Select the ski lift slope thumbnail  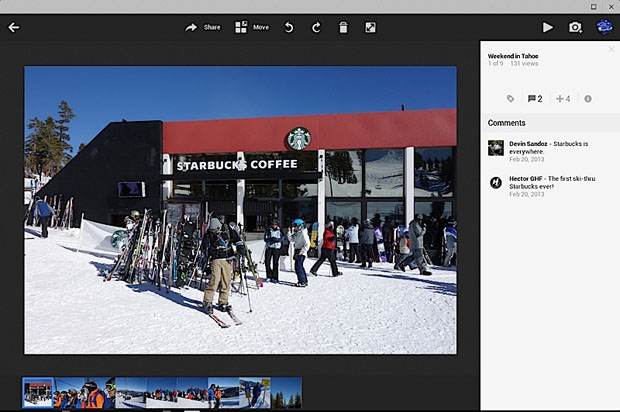click(131, 392)
